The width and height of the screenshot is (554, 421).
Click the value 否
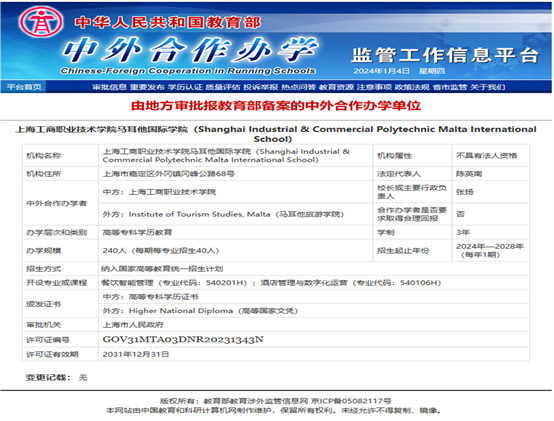tap(460, 214)
